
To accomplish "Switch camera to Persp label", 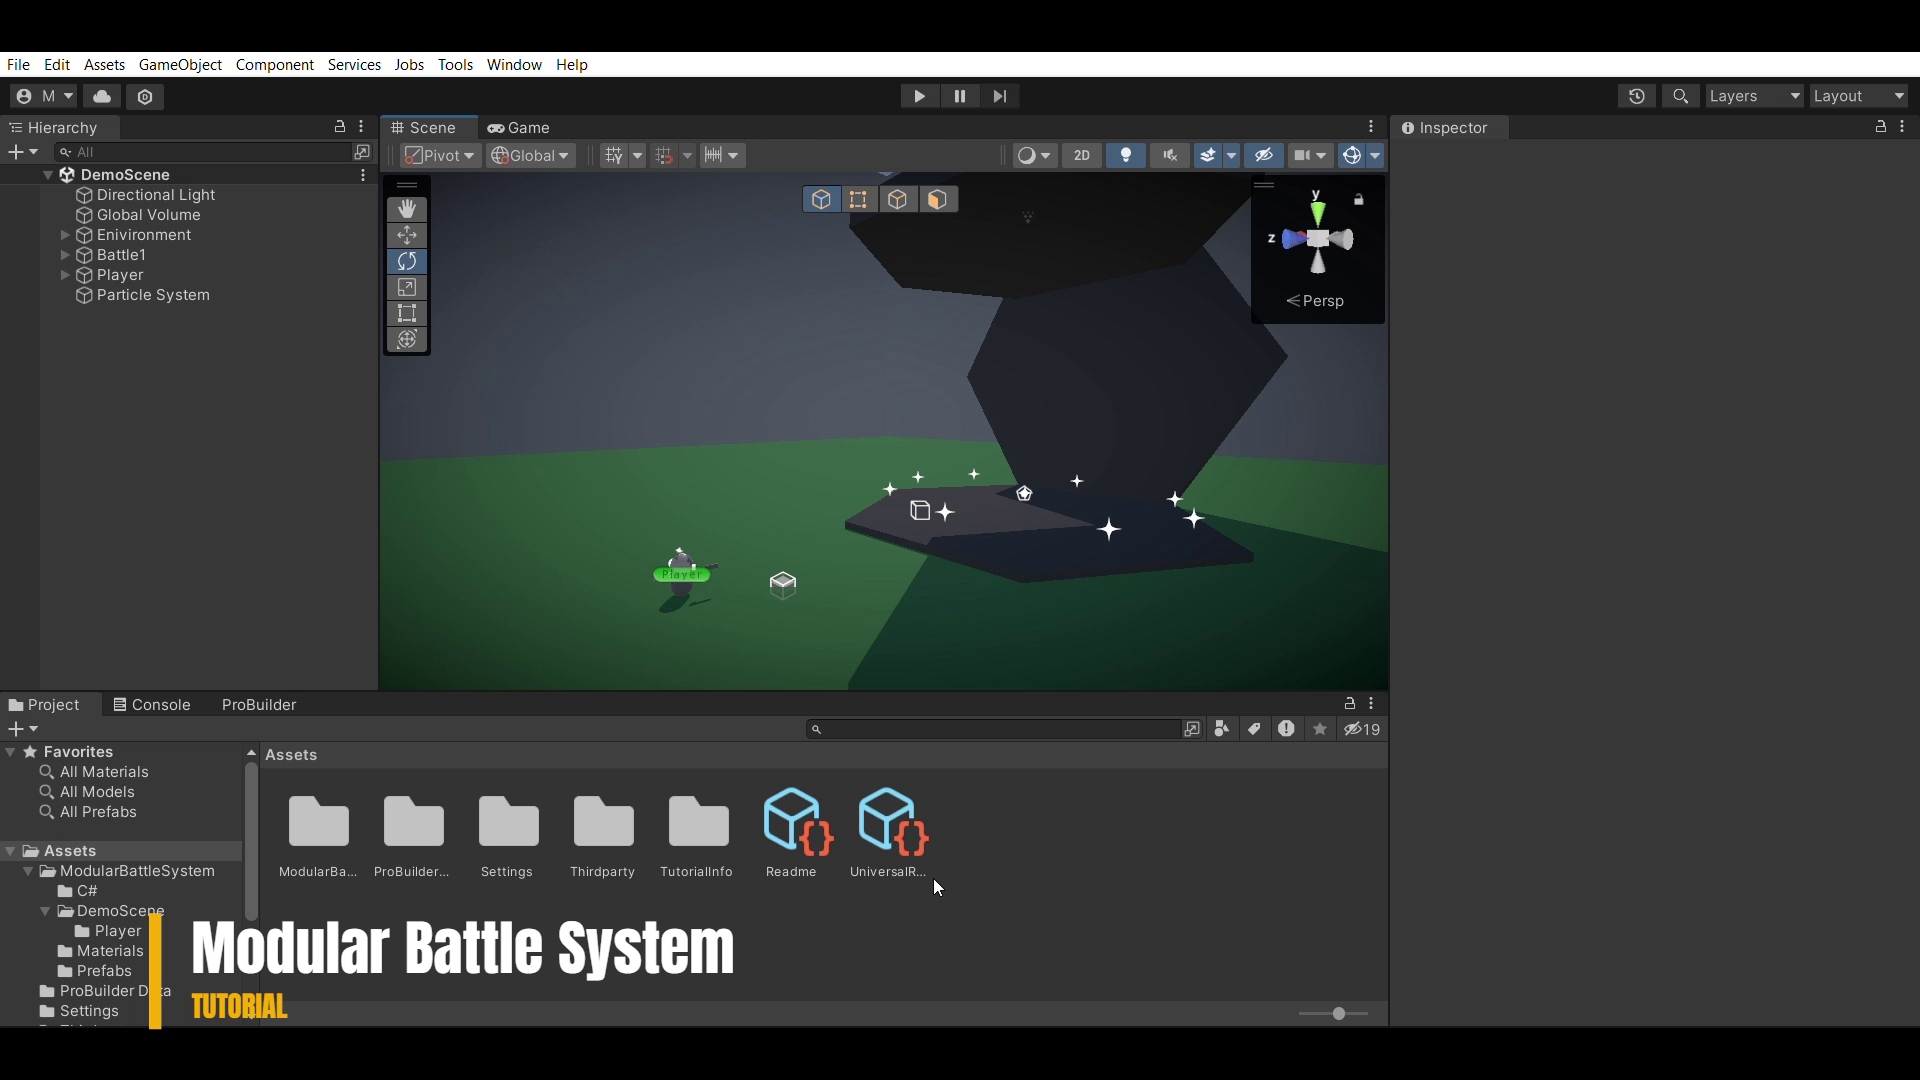I will pos(1315,301).
